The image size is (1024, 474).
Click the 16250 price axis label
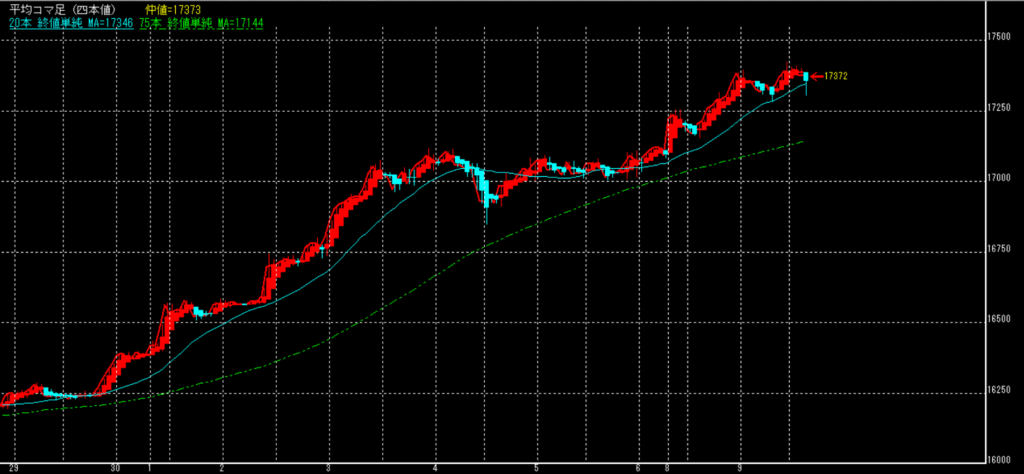tap(1002, 390)
